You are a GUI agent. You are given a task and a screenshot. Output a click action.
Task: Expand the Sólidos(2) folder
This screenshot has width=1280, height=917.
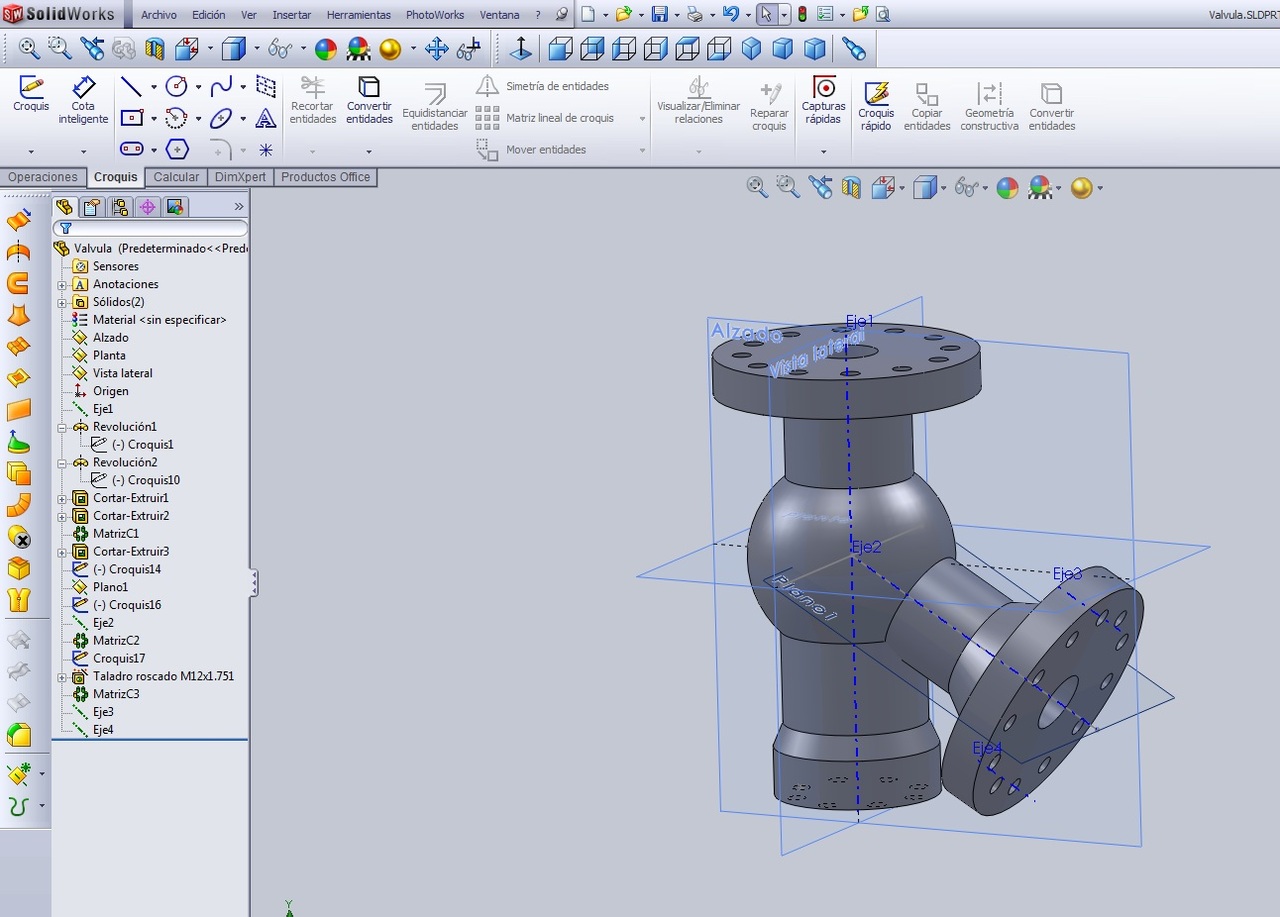62,302
